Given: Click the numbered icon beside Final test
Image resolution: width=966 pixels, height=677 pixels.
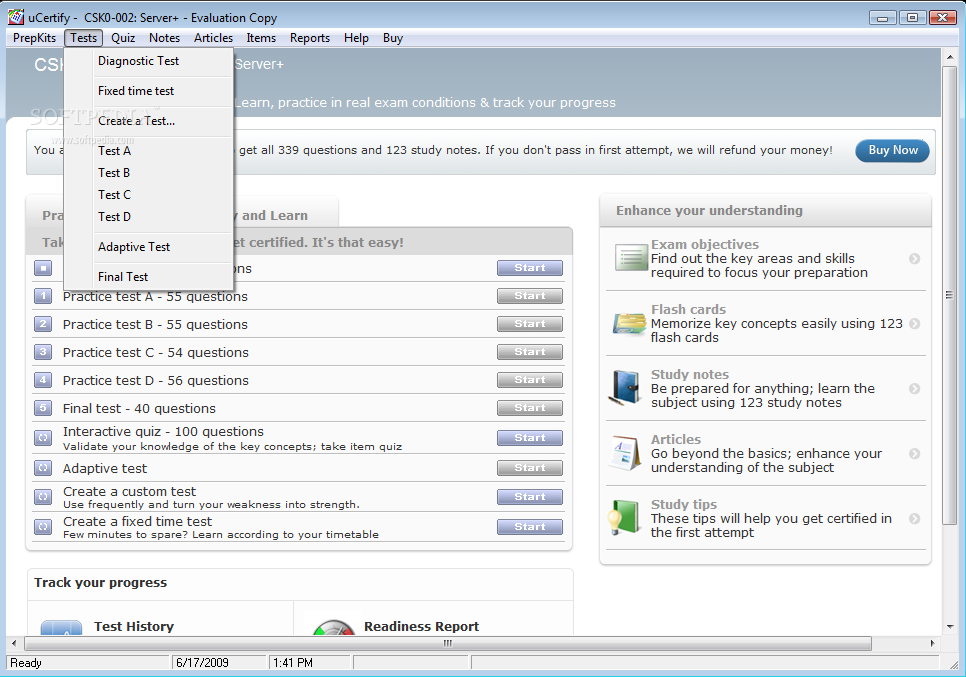Looking at the screenshot, I should click(43, 408).
